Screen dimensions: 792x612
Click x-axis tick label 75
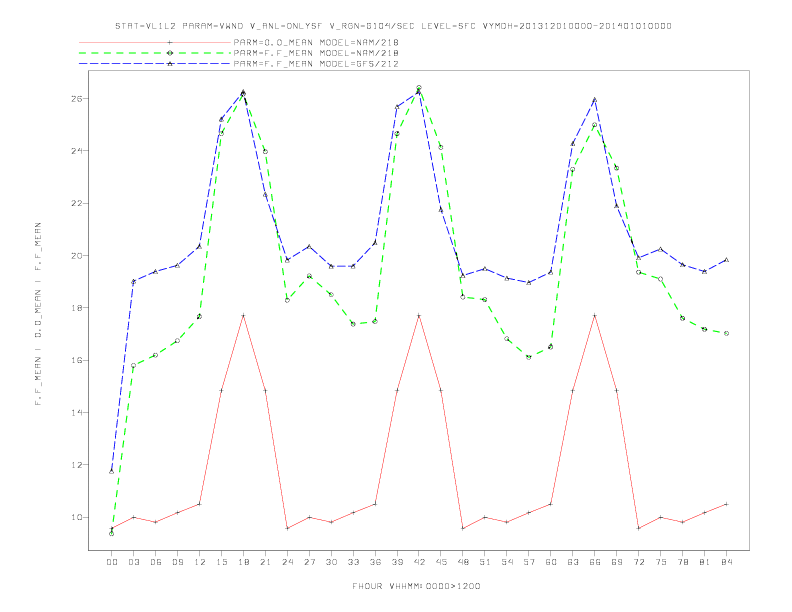coord(661,562)
